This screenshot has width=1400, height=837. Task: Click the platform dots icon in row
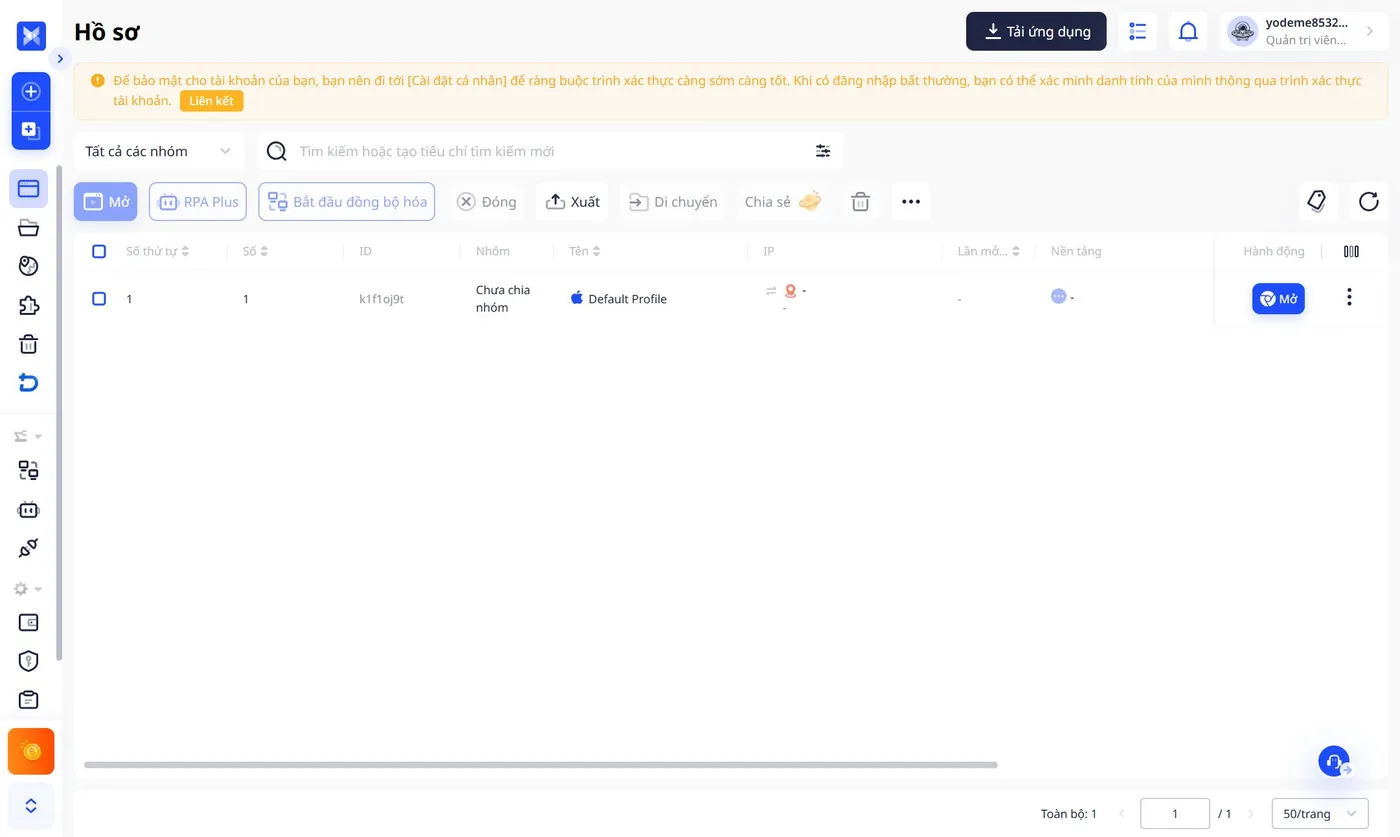[1059, 296]
